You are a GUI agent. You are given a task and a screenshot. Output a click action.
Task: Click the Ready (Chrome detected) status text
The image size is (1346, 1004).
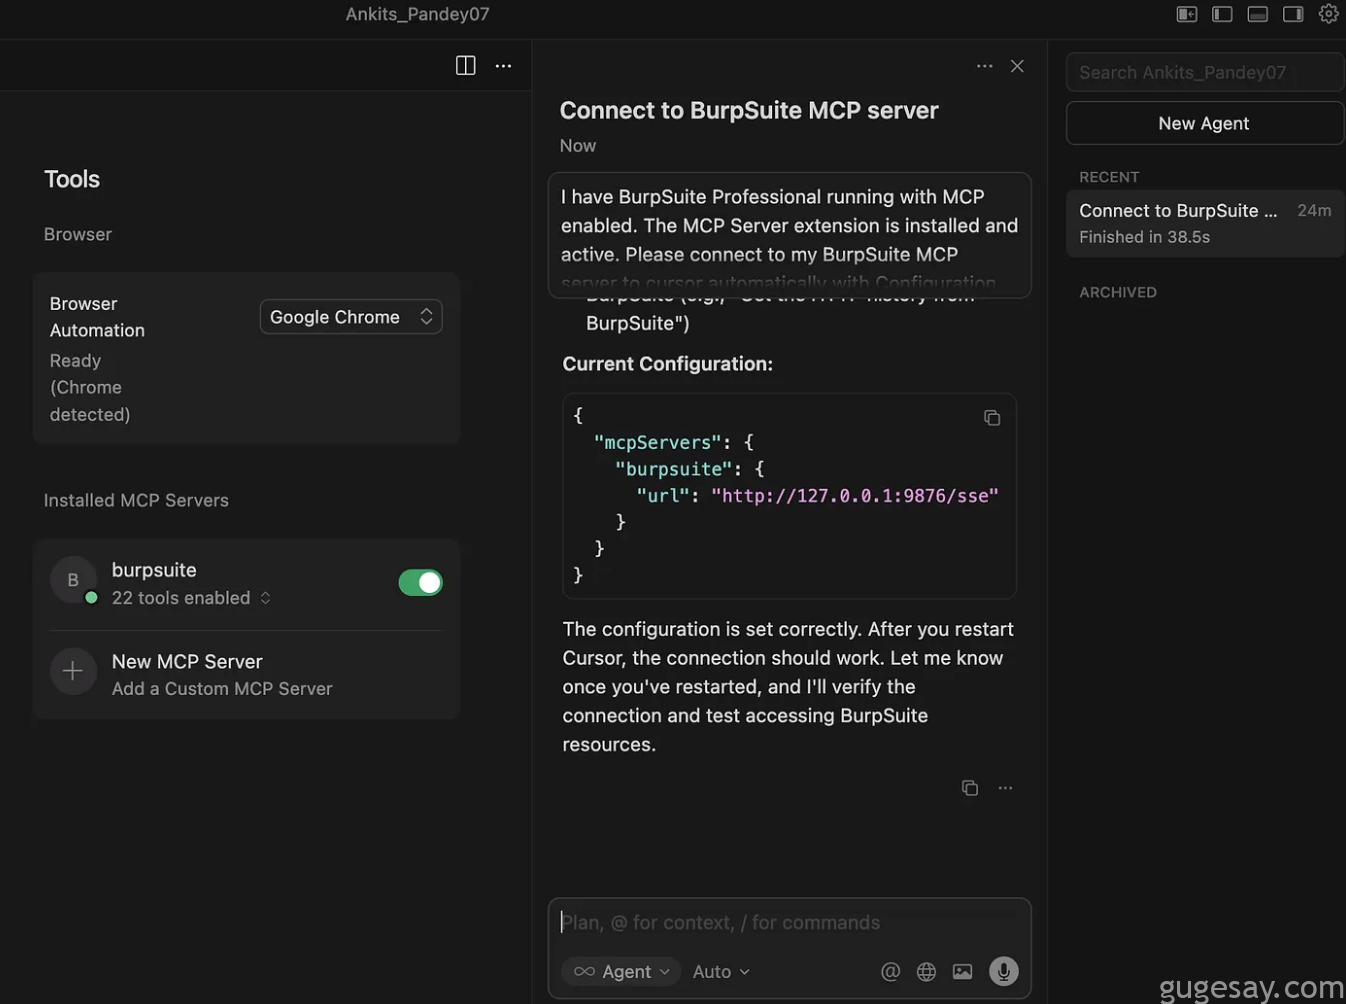coord(90,387)
